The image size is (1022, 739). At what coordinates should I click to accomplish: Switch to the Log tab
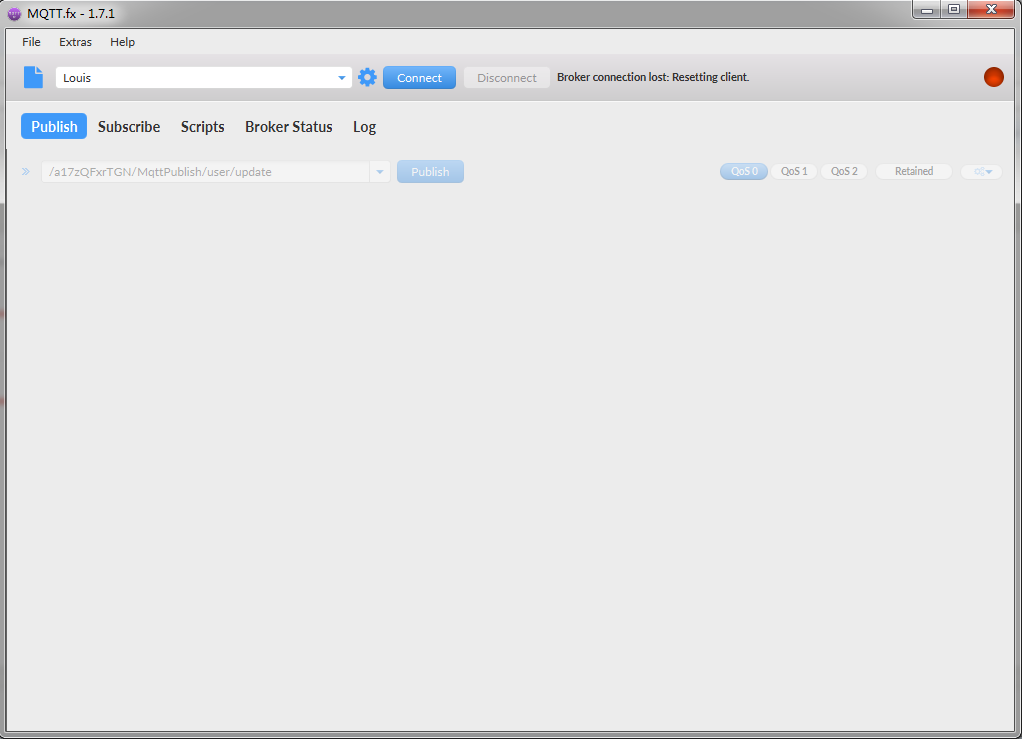tap(364, 126)
